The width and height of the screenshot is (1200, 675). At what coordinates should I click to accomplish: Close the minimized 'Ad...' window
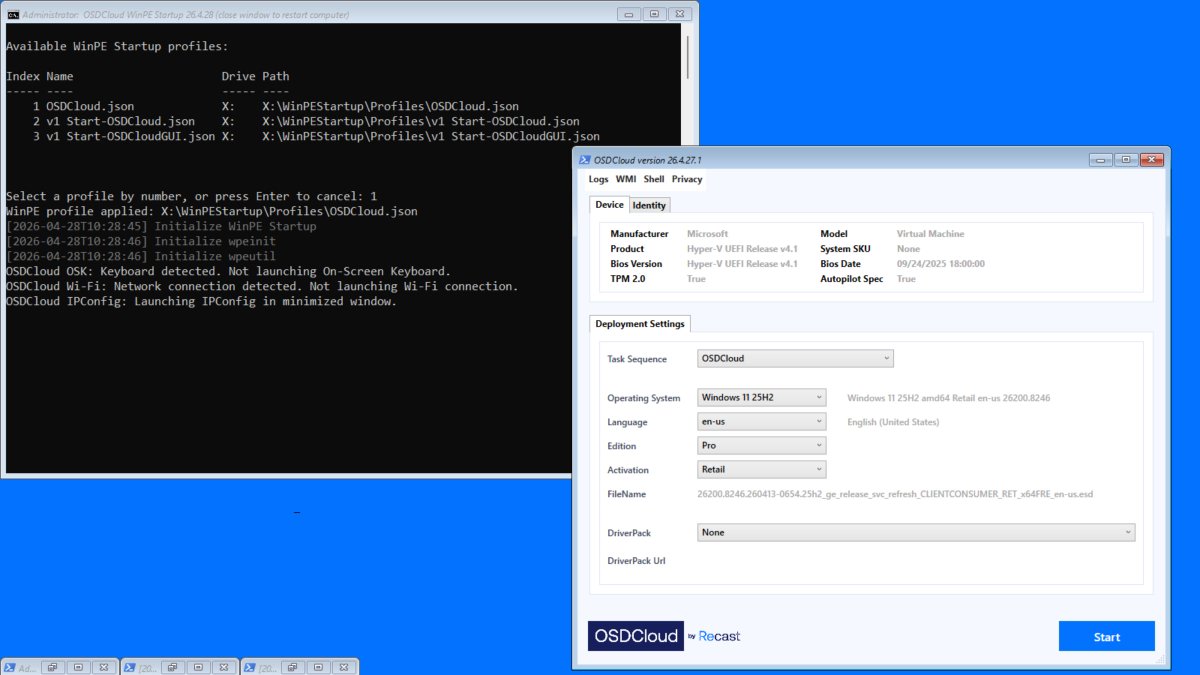click(x=103, y=667)
